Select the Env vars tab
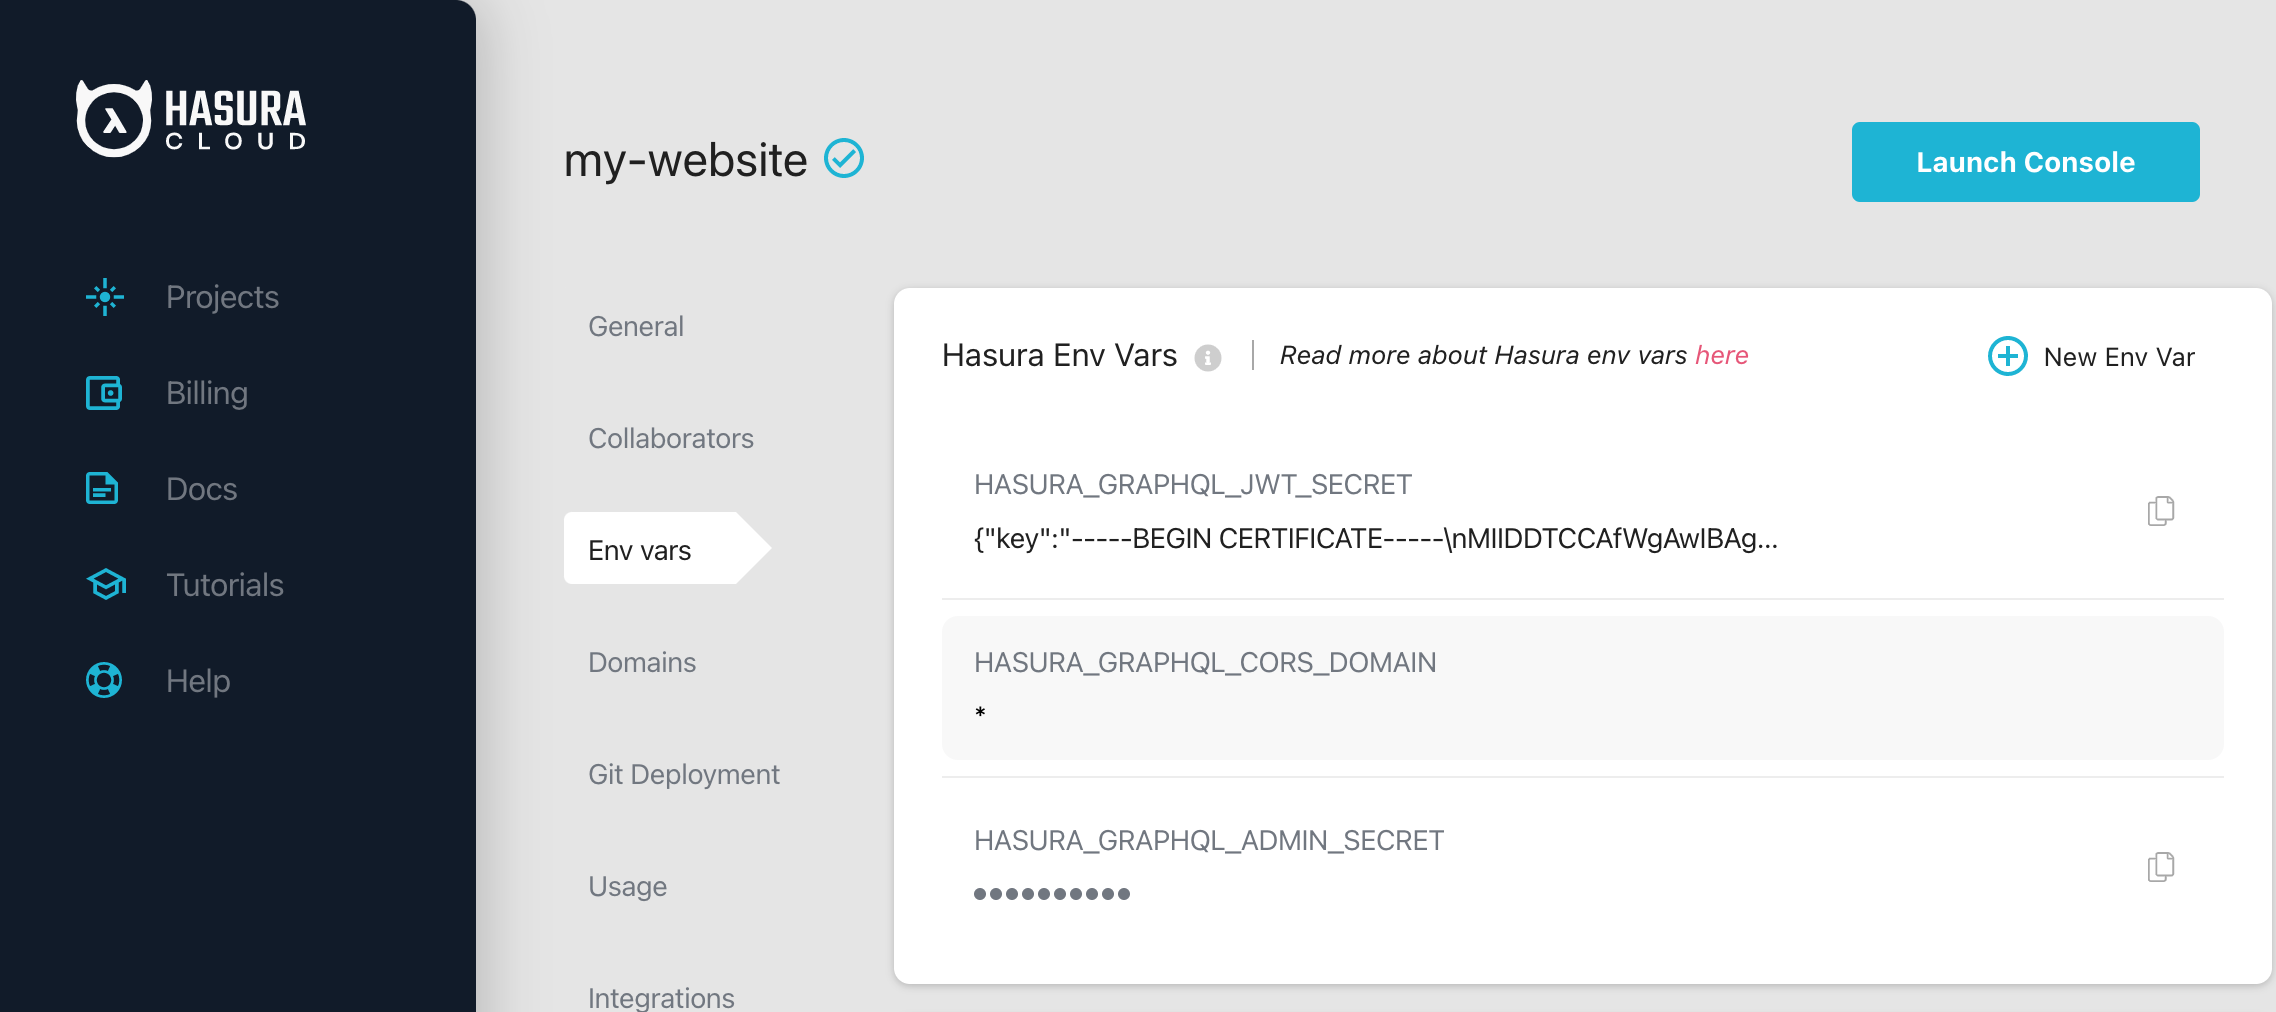The height and width of the screenshot is (1012, 2276). [x=667, y=548]
